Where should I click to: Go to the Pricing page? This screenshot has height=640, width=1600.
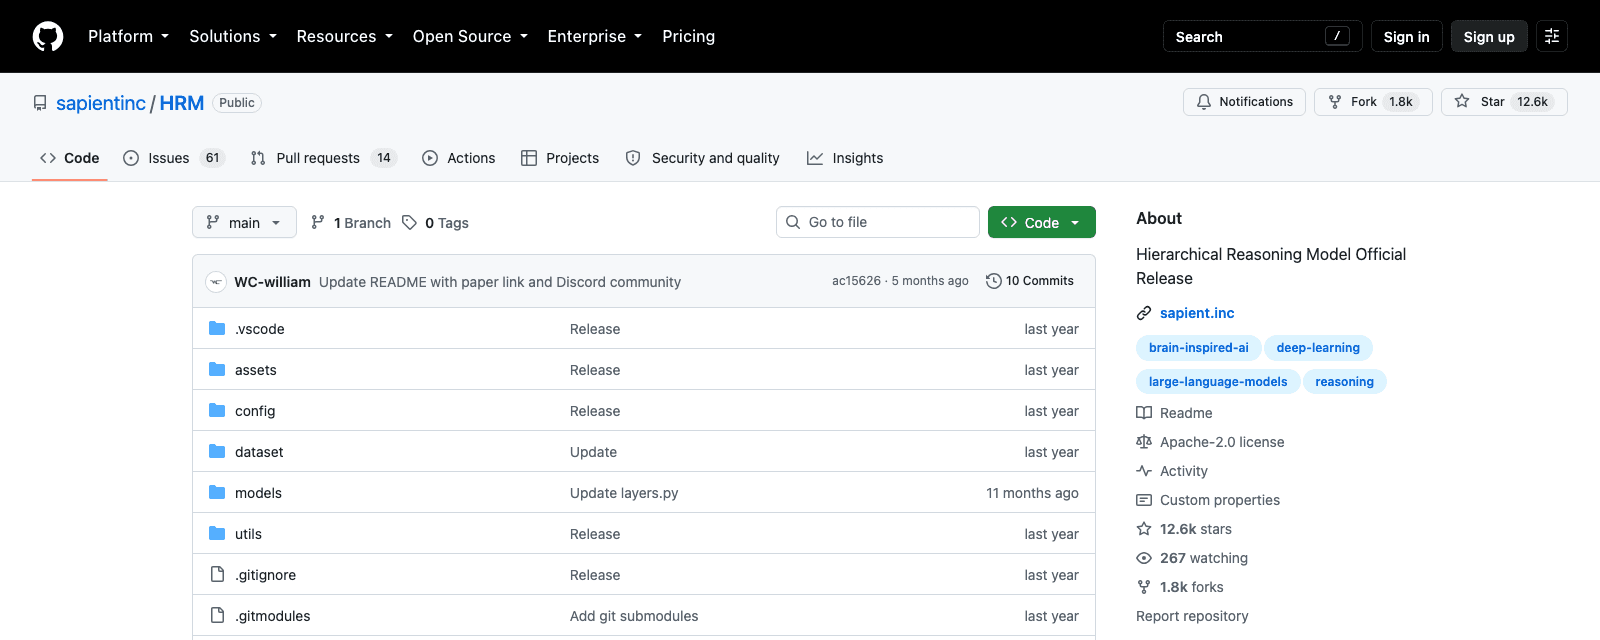pos(688,36)
